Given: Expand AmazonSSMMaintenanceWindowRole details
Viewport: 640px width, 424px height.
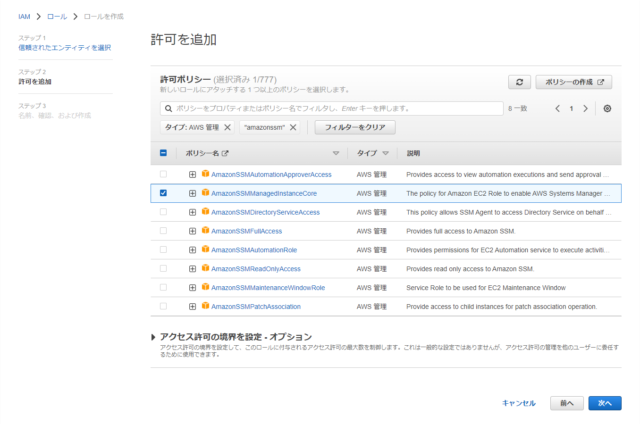Looking at the screenshot, I should (192, 288).
